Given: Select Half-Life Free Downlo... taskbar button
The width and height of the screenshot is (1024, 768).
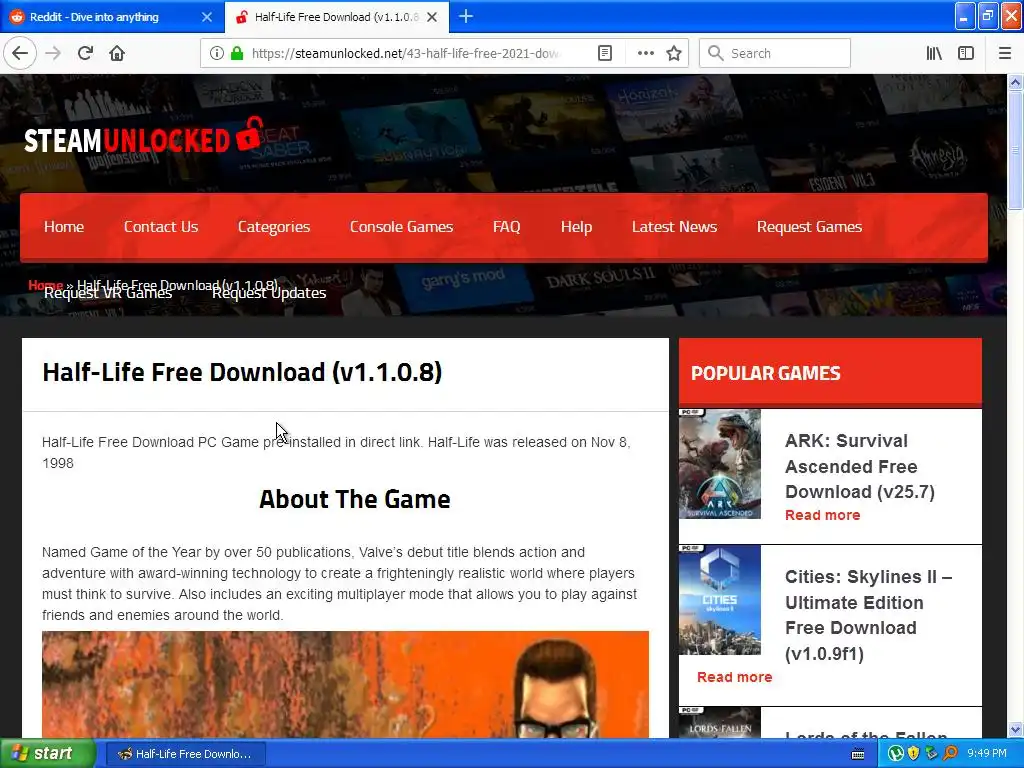Looking at the screenshot, I should pyautogui.click(x=185, y=754).
